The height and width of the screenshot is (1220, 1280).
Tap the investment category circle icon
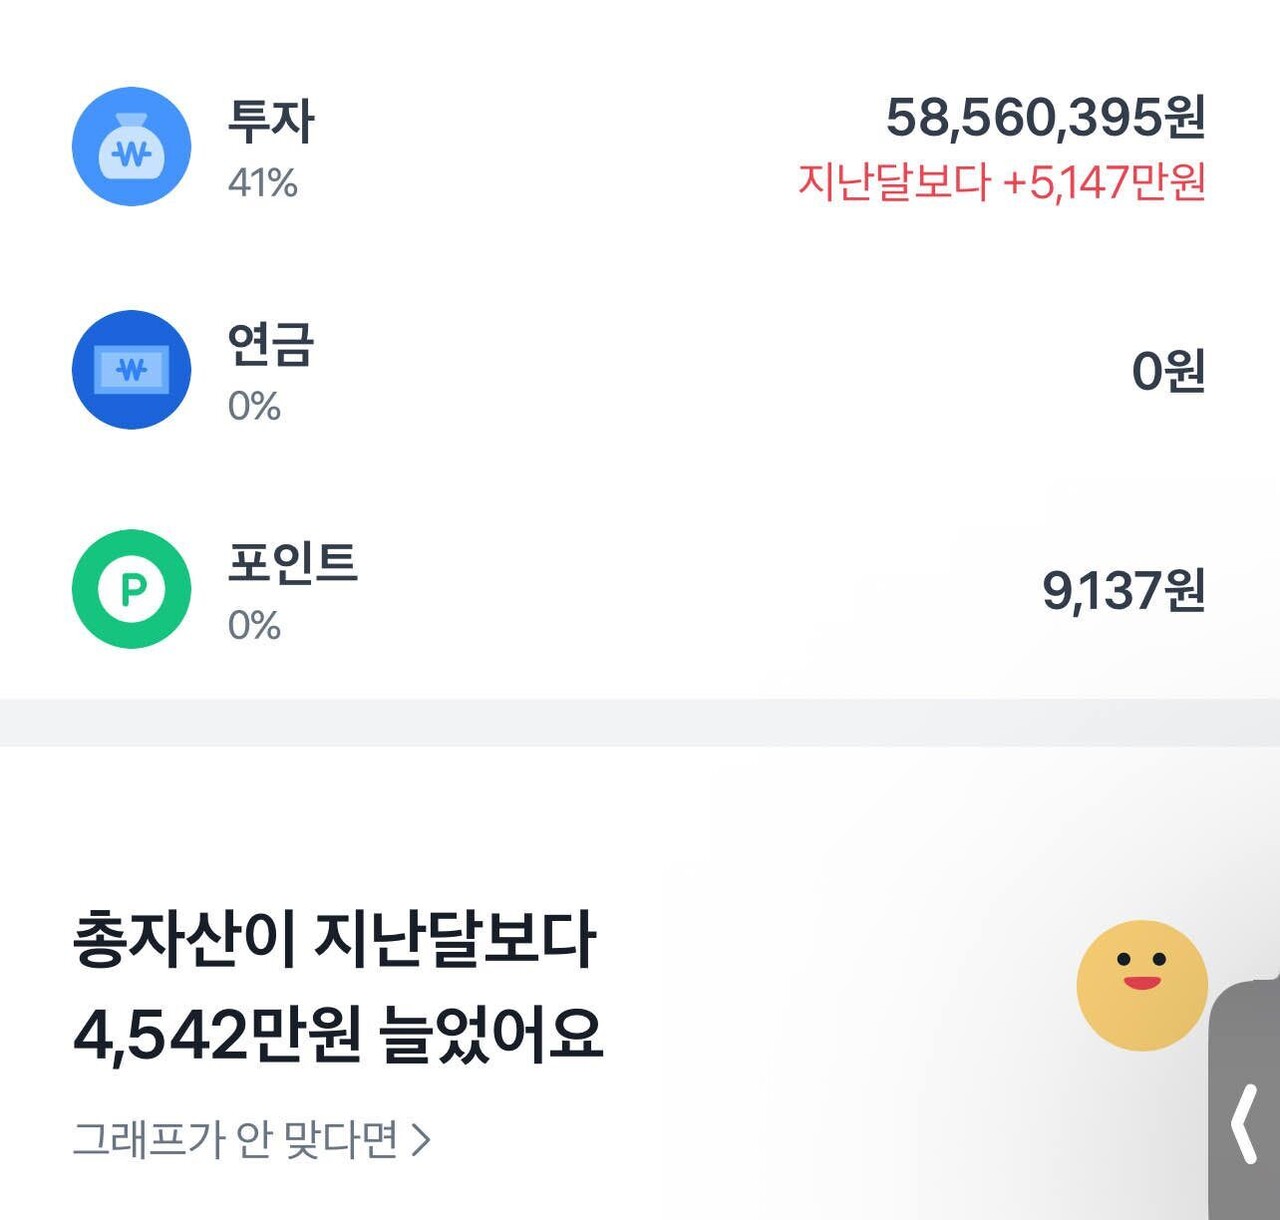[x=132, y=145]
